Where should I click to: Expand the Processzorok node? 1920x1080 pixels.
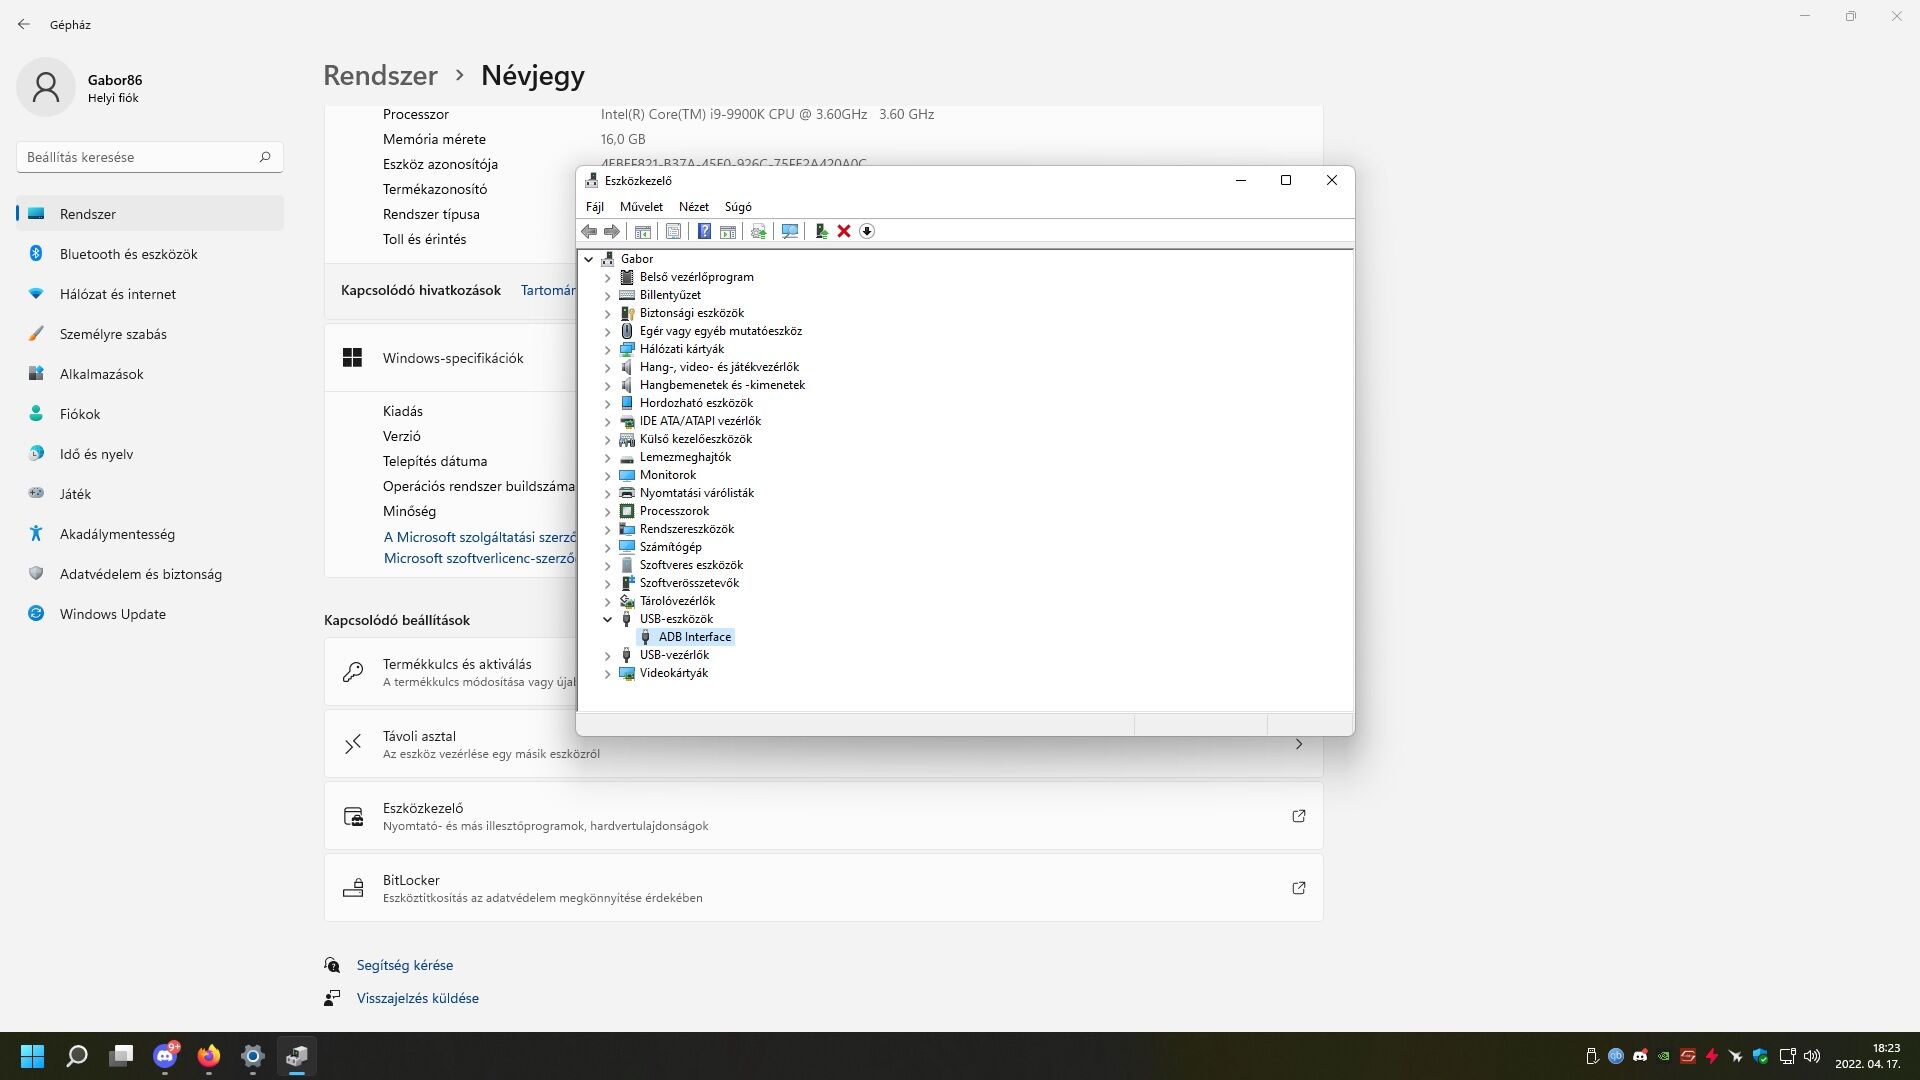point(607,511)
